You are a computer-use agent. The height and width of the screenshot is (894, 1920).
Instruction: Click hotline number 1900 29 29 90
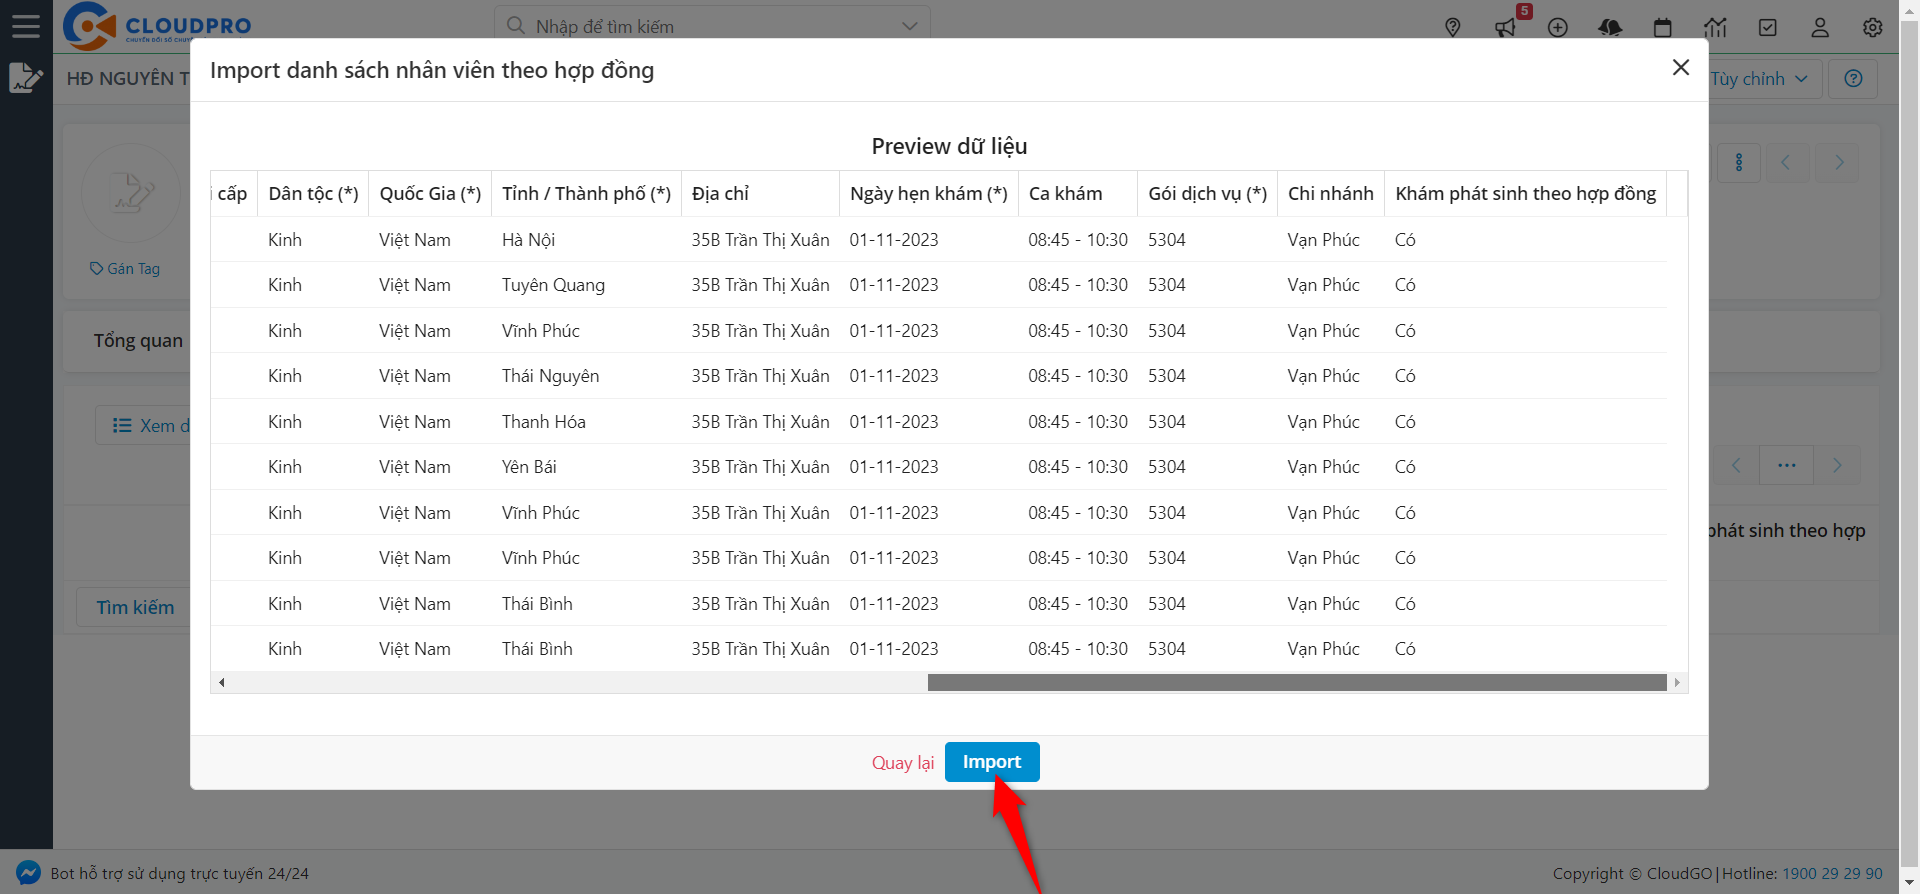1832,874
